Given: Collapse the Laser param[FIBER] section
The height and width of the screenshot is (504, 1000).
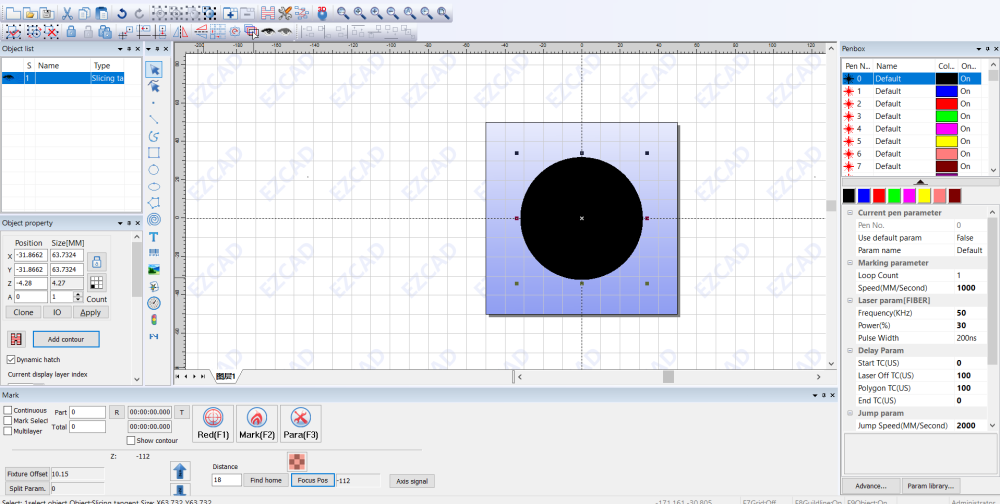Looking at the screenshot, I should point(849,300).
